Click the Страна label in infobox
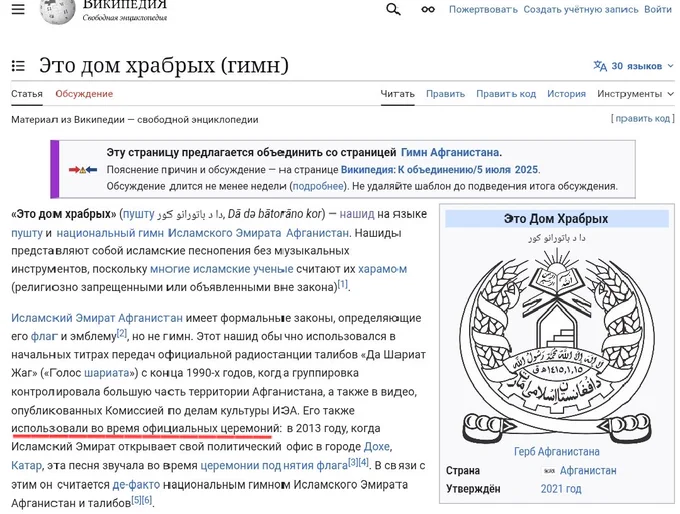Image resolution: width=680 pixels, height=514 pixels. click(463, 471)
